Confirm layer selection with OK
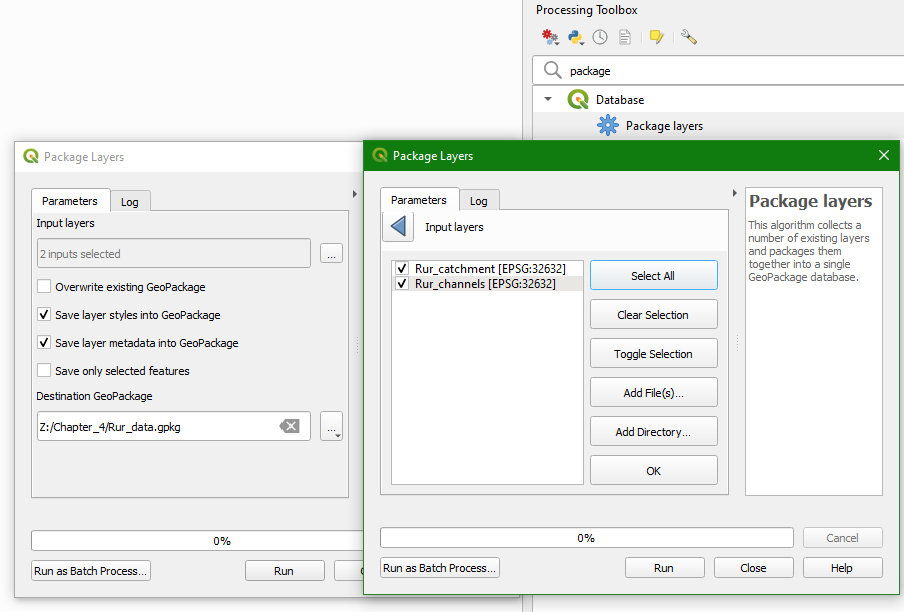The image size is (904, 612). point(654,471)
